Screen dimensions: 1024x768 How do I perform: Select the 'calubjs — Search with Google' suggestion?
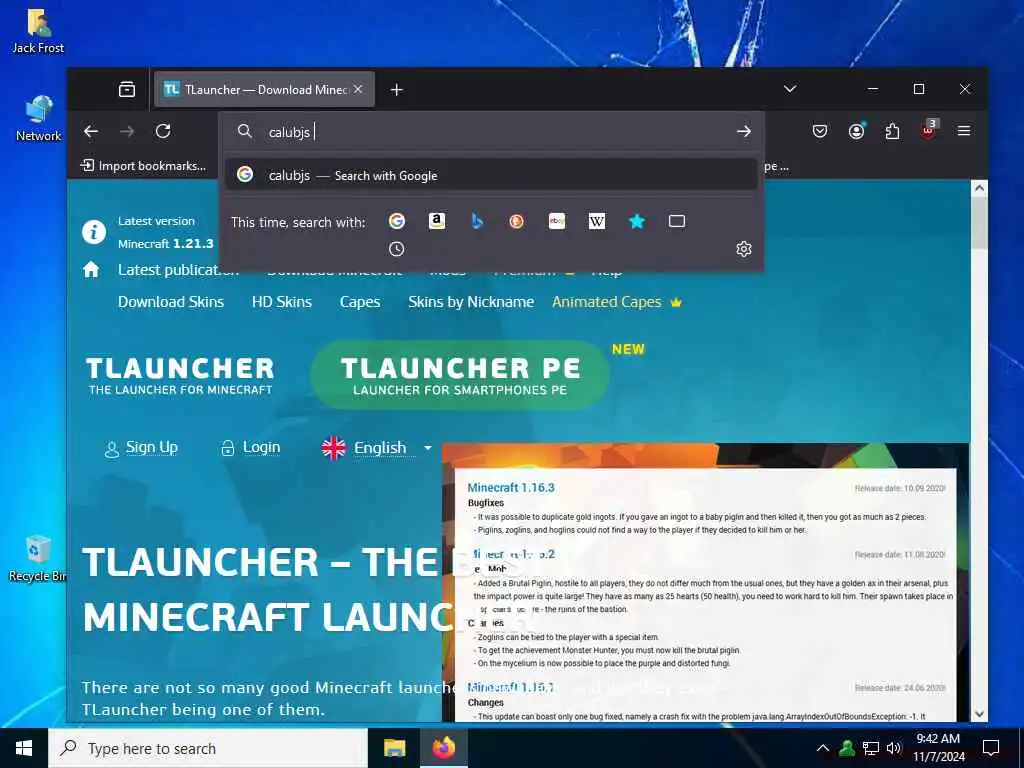pos(491,175)
